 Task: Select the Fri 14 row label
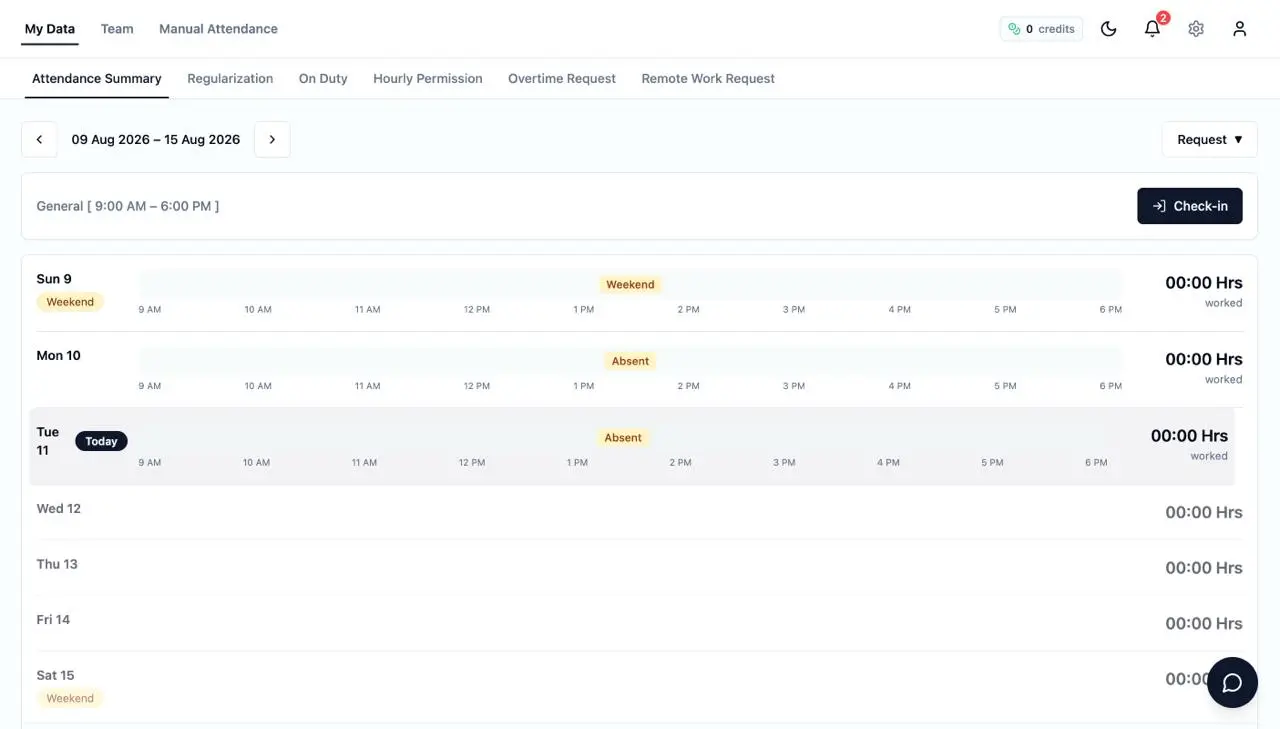53,620
